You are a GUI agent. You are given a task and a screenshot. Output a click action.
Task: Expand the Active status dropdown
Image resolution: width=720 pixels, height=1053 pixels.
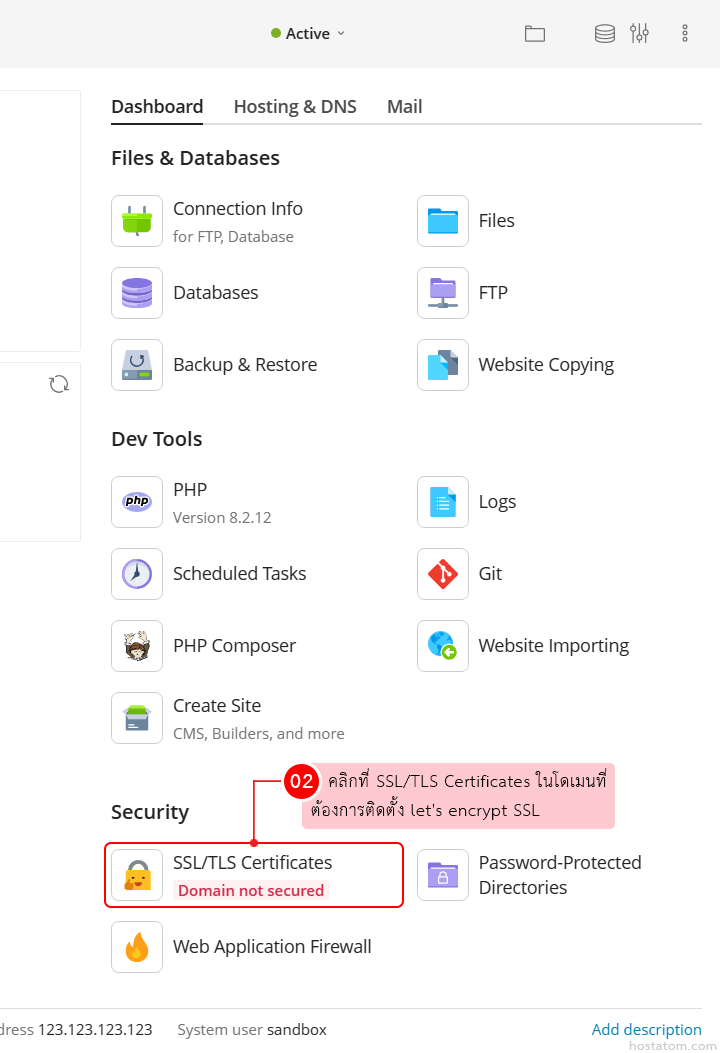pyautogui.click(x=308, y=34)
